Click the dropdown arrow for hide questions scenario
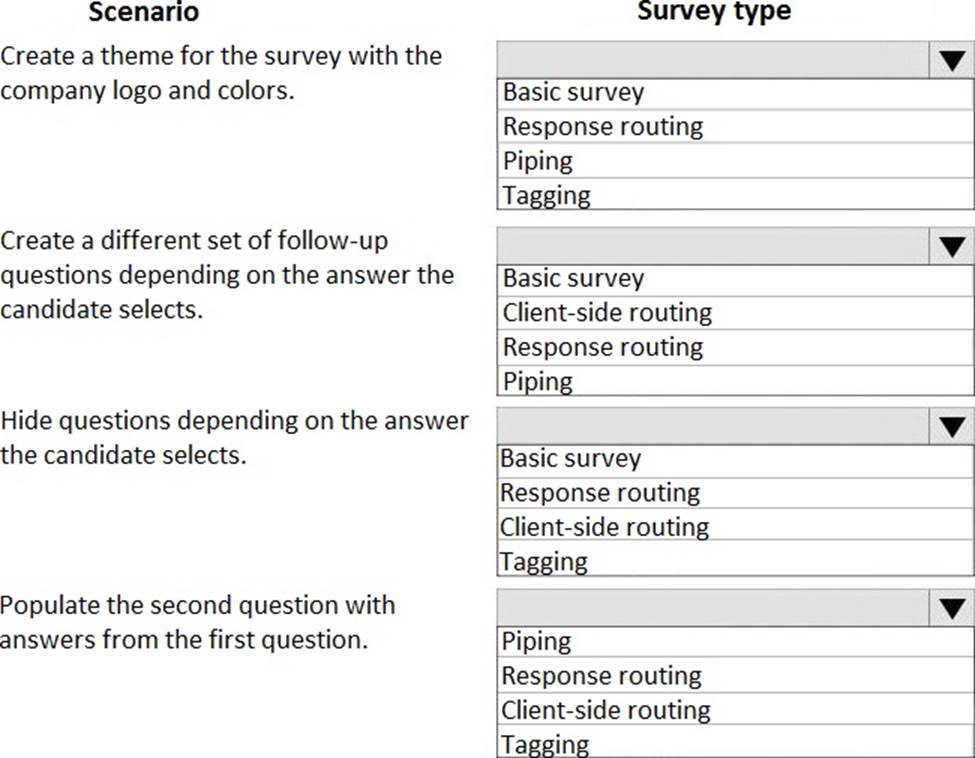Image resolution: width=975 pixels, height=758 pixels. click(951, 426)
